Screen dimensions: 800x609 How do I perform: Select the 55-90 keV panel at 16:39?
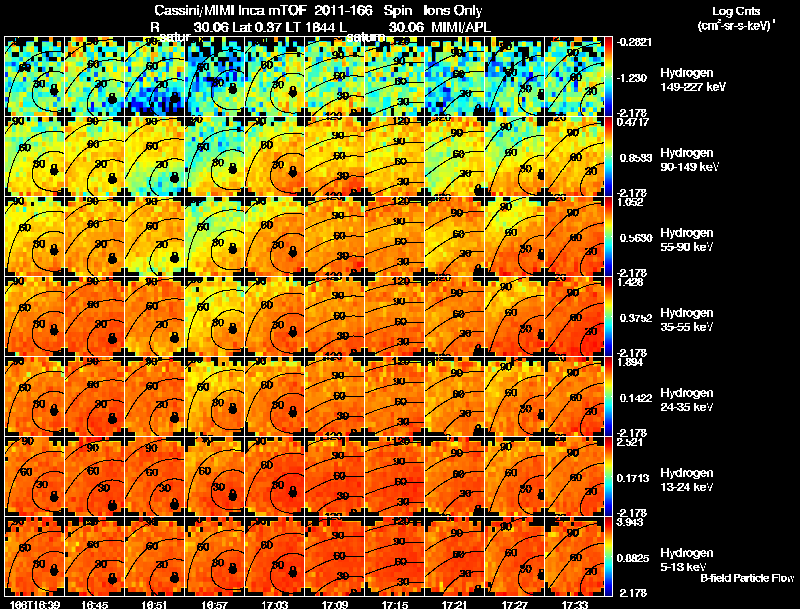(x=35, y=237)
